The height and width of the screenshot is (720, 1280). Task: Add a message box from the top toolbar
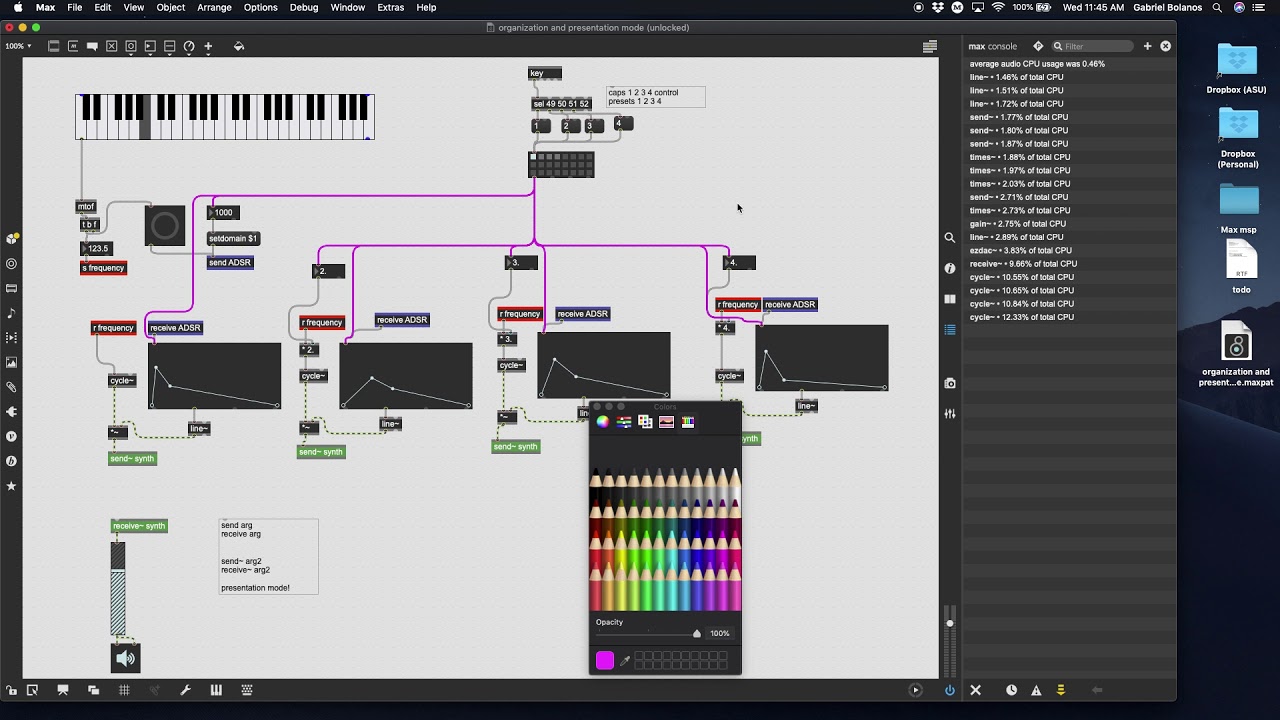point(73,46)
